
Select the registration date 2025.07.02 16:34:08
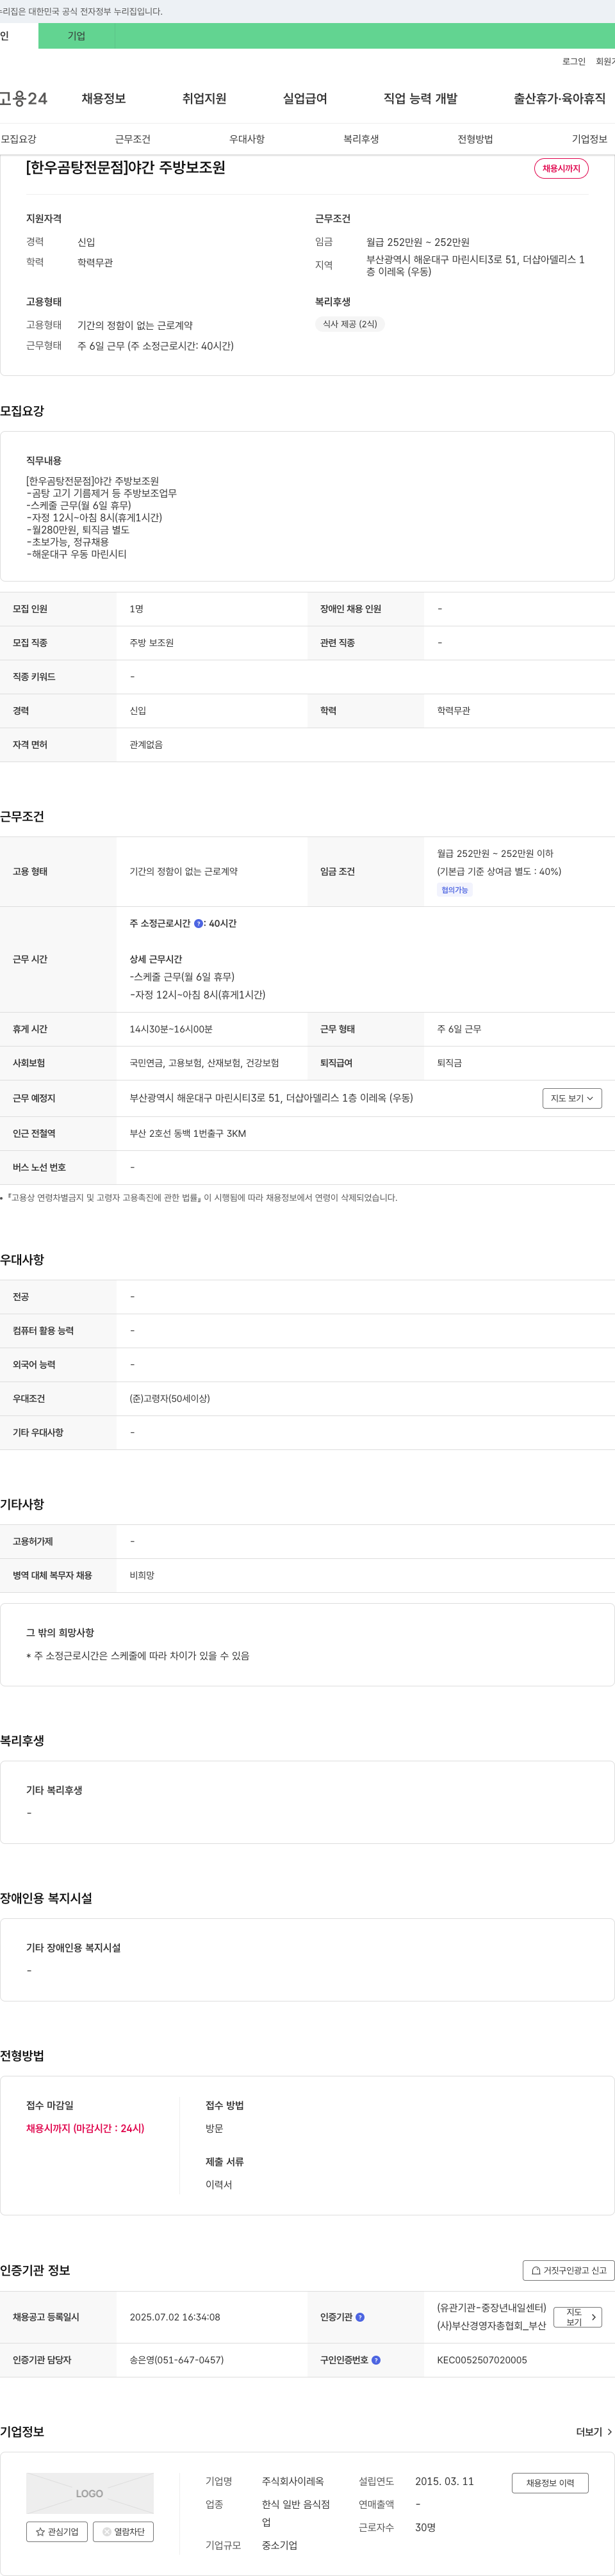[x=175, y=2317]
